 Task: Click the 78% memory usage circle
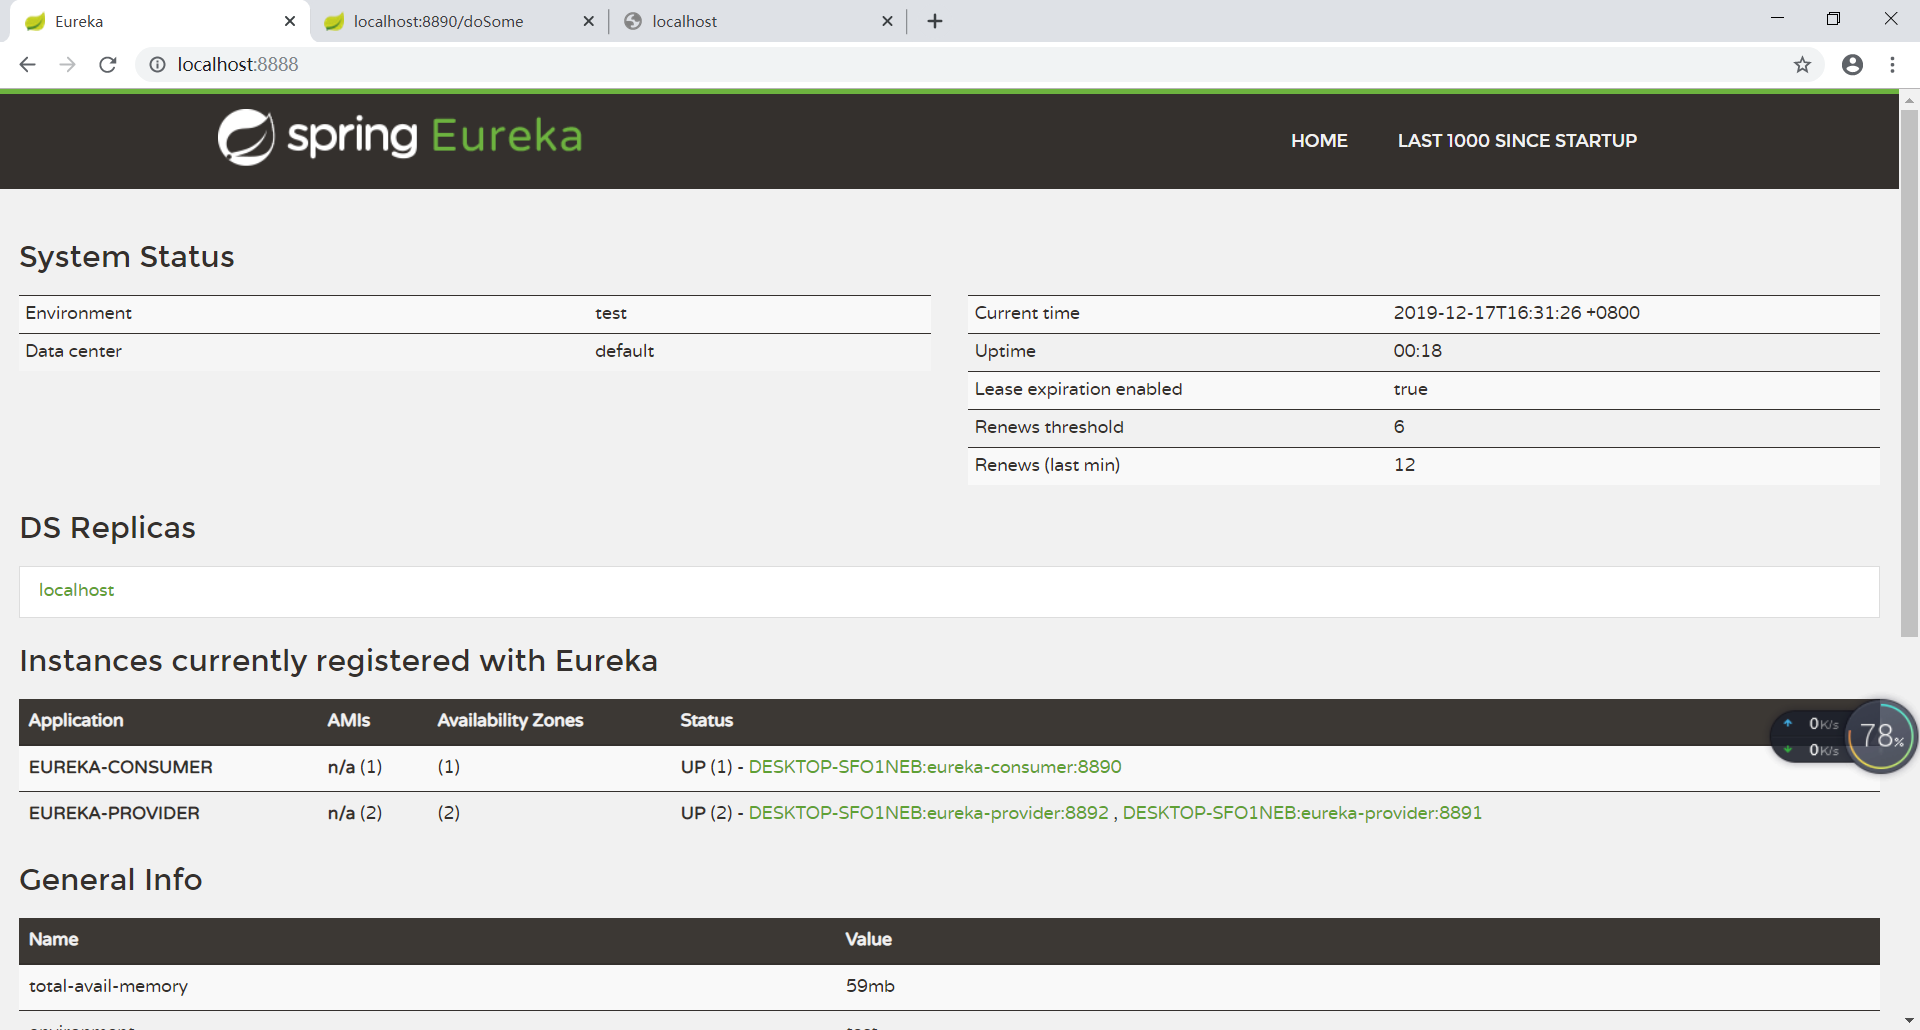pos(1881,737)
